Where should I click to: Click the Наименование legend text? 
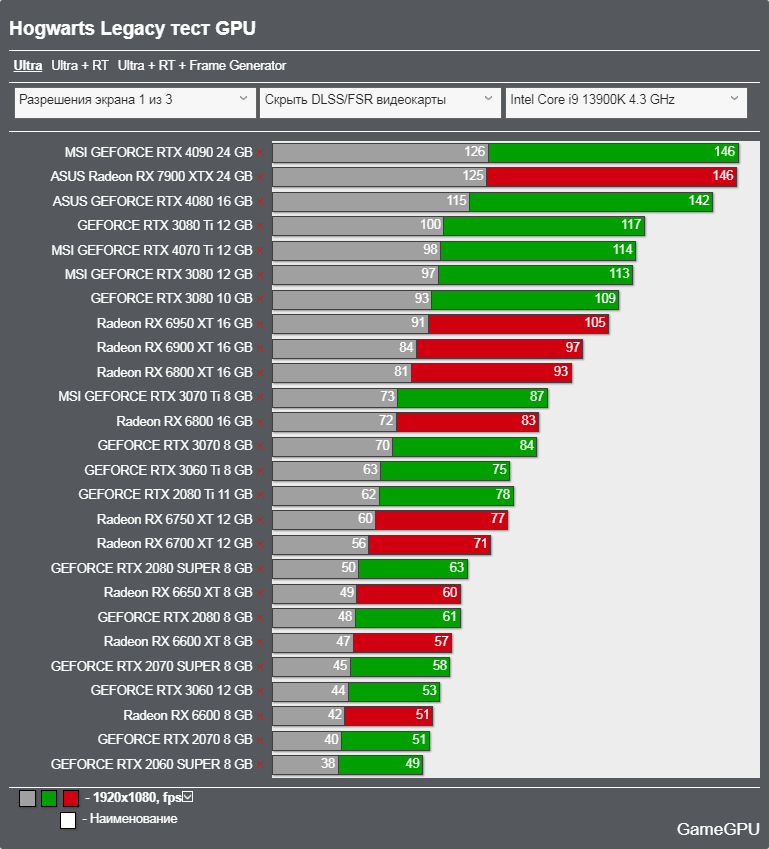(133, 819)
